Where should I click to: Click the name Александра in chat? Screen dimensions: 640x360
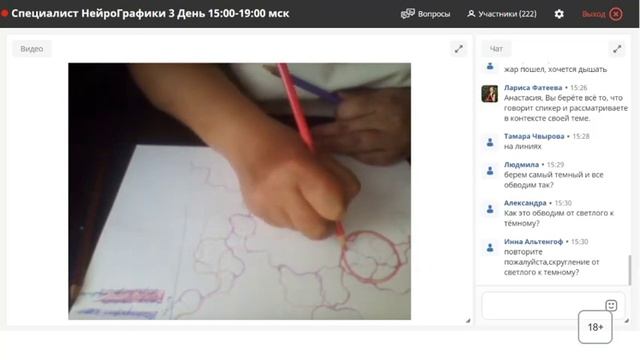tap(525, 203)
